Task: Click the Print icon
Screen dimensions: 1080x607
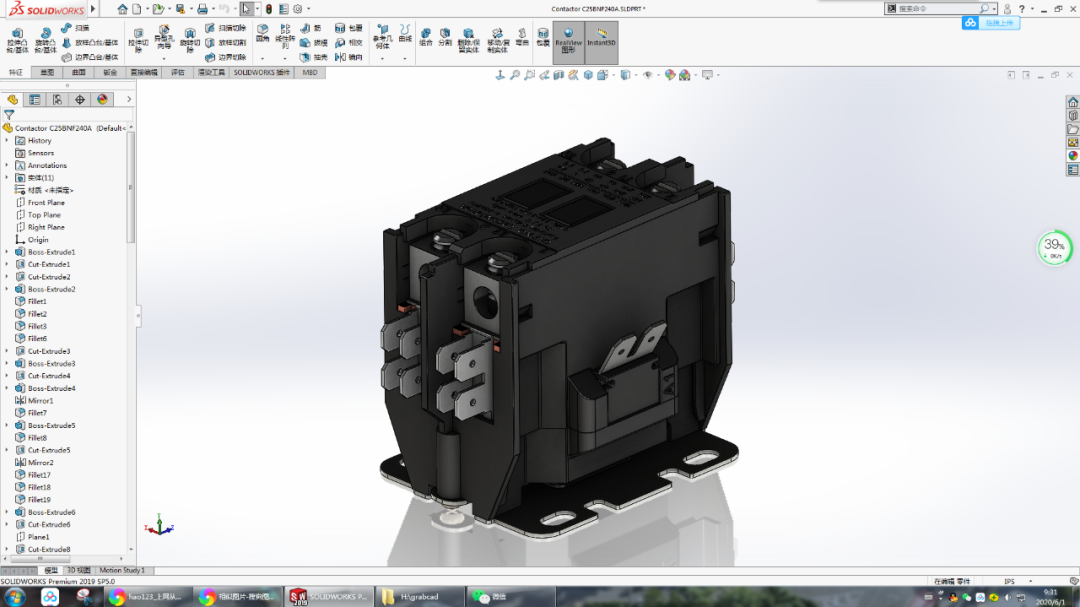Action: (202, 9)
